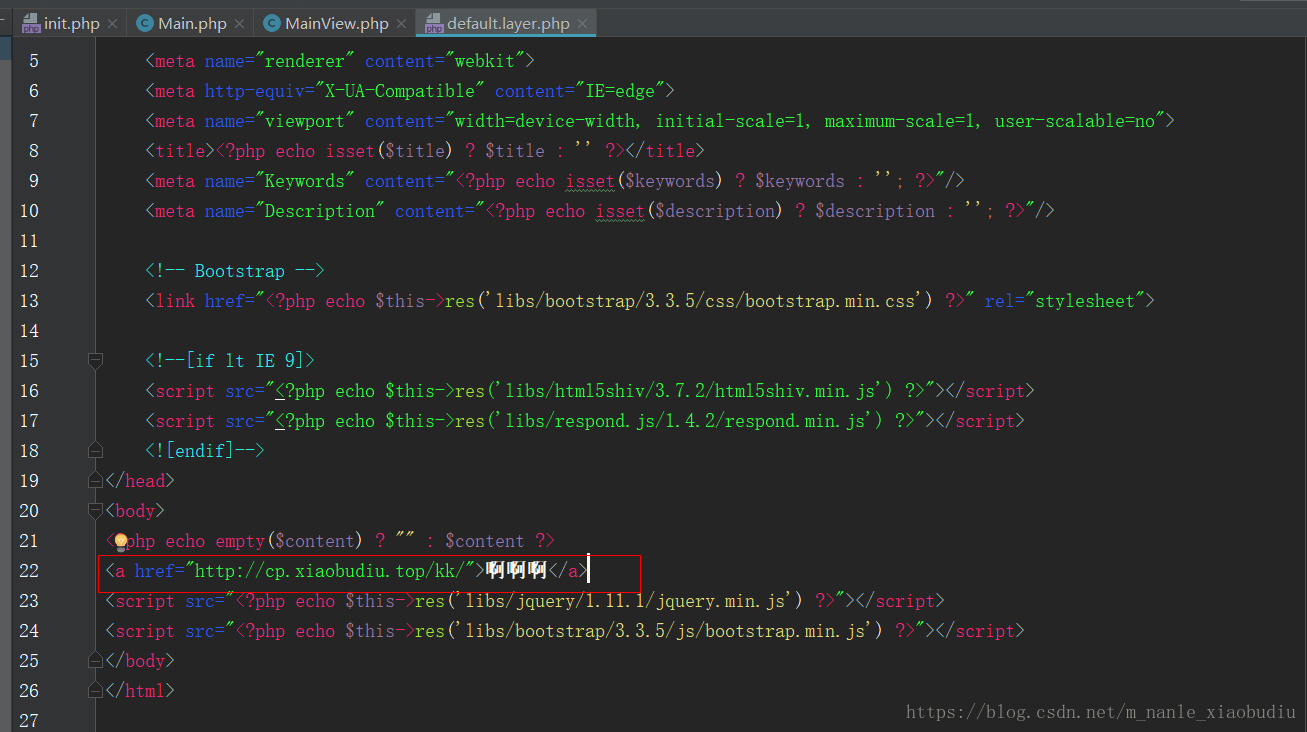Click isset($keywords) on line 9
The image size is (1307, 732).
click(x=643, y=181)
